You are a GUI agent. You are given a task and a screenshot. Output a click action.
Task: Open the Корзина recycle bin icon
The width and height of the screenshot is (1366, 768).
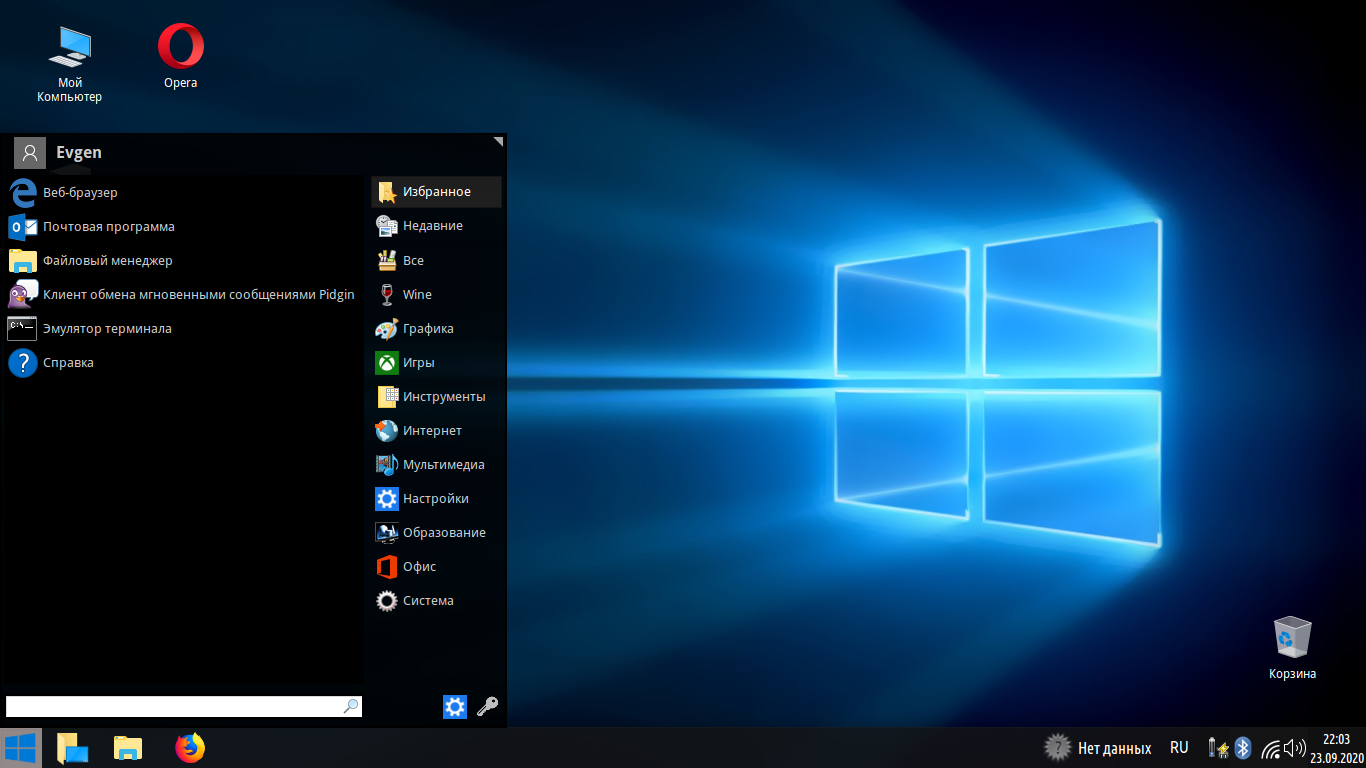click(1292, 637)
